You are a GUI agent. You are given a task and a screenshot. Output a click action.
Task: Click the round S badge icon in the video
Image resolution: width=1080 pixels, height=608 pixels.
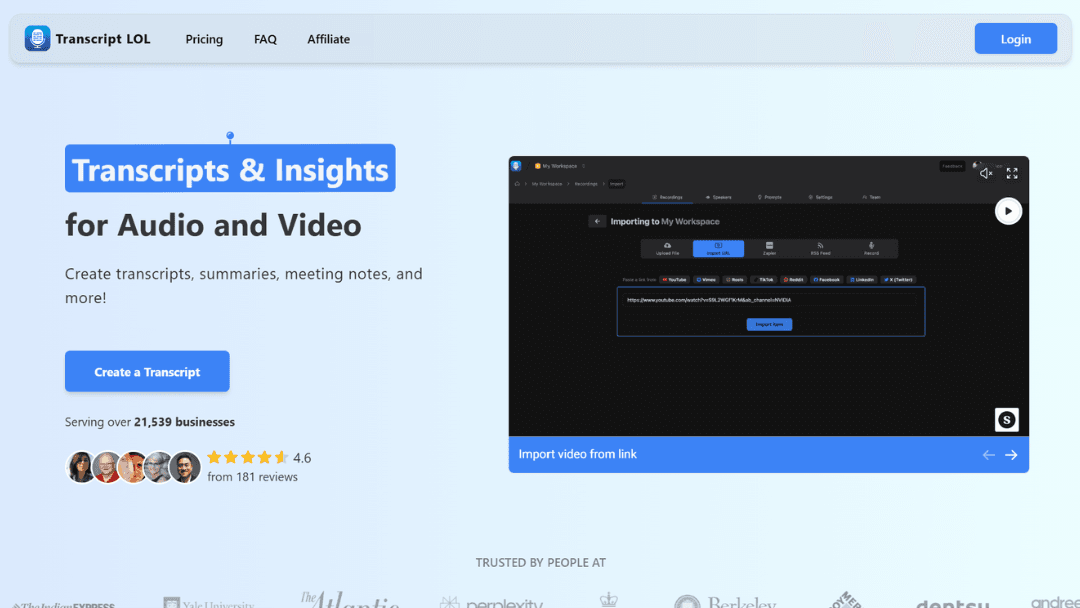click(x=1006, y=420)
